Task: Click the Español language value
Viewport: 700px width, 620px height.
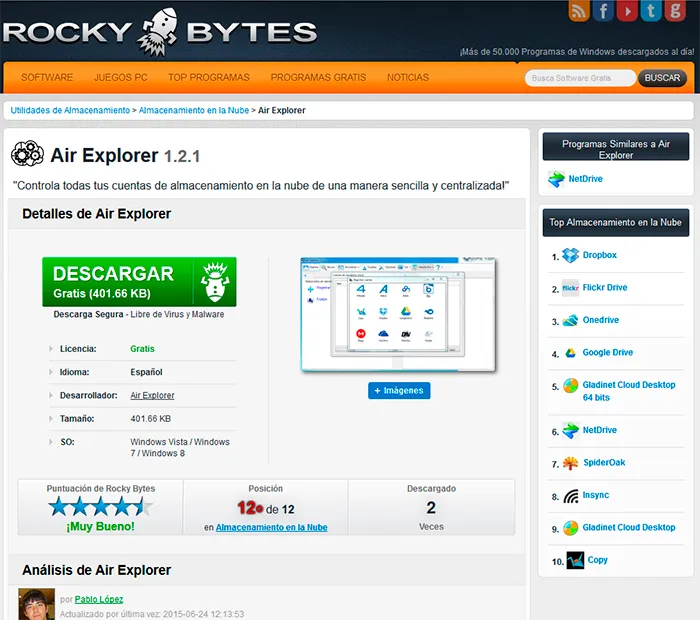Action: pyautogui.click(x=146, y=372)
